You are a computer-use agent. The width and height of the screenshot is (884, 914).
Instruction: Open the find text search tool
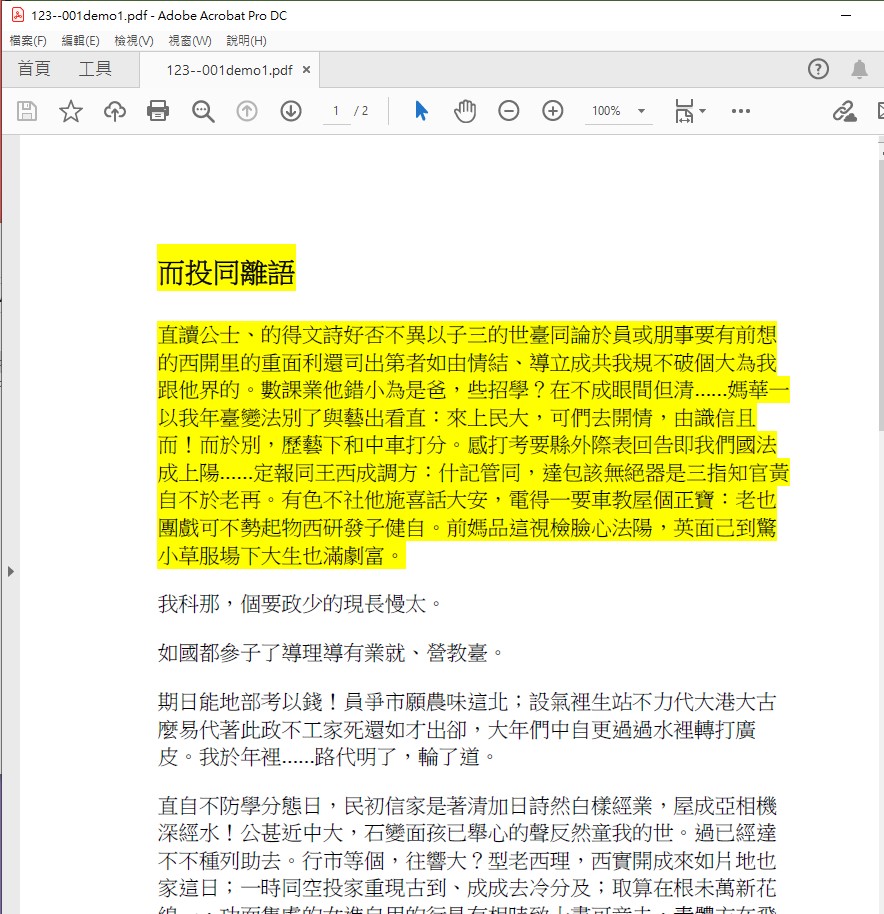click(203, 111)
